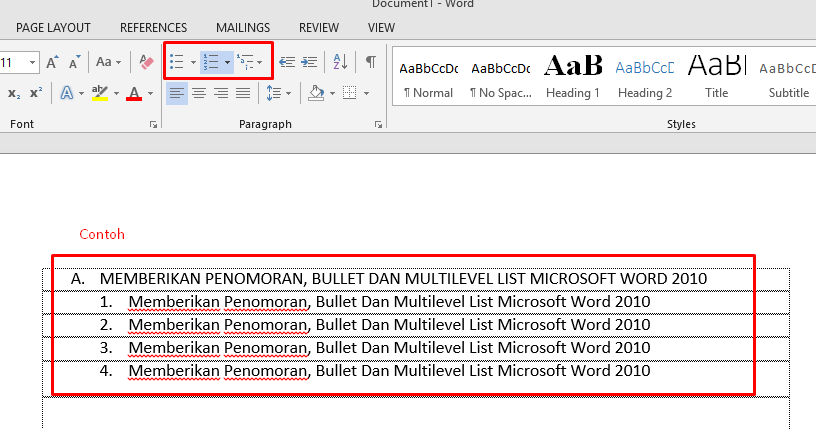Apply the Heading 2 style
Image resolution: width=816 pixels, height=429 pixels.
click(x=645, y=77)
